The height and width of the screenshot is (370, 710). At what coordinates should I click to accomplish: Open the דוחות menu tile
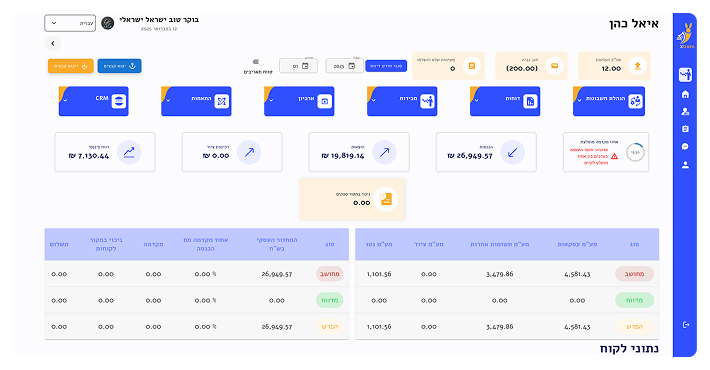click(x=505, y=101)
